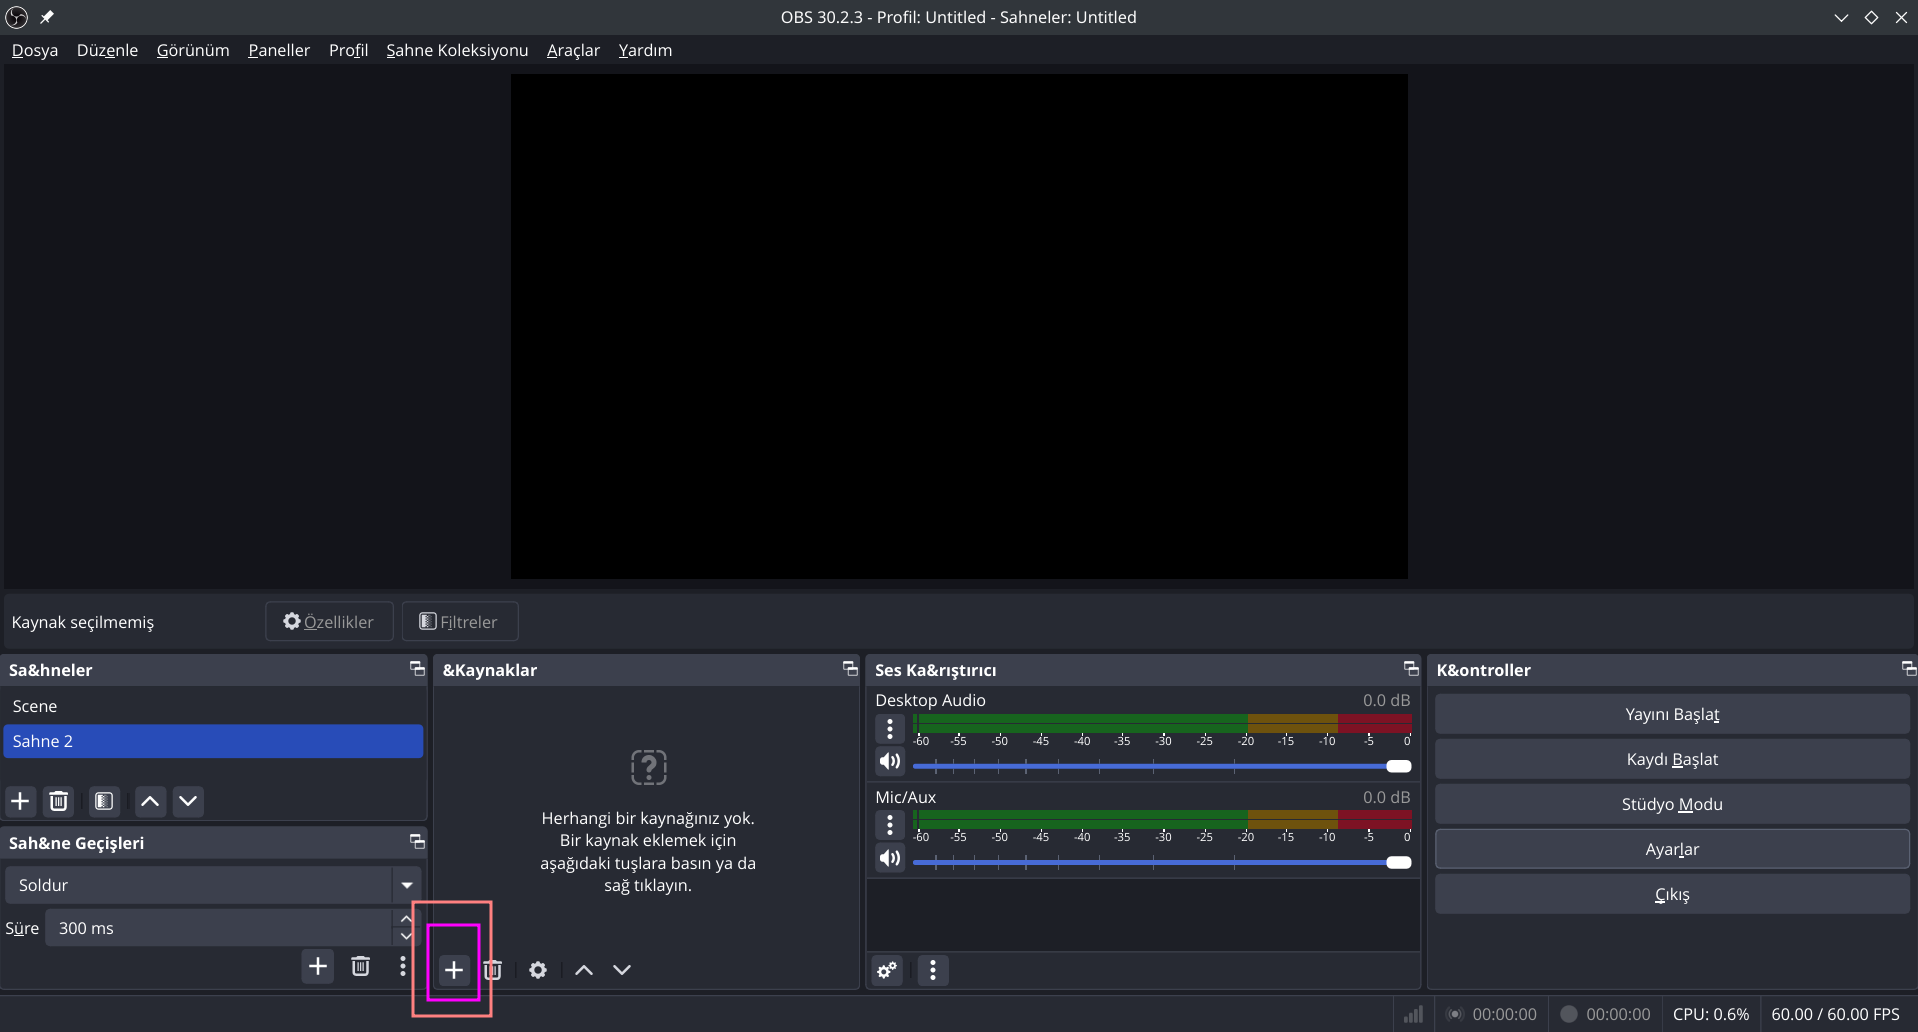Move the selected scene down
1918x1032 pixels.
click(x=188, y=801)
